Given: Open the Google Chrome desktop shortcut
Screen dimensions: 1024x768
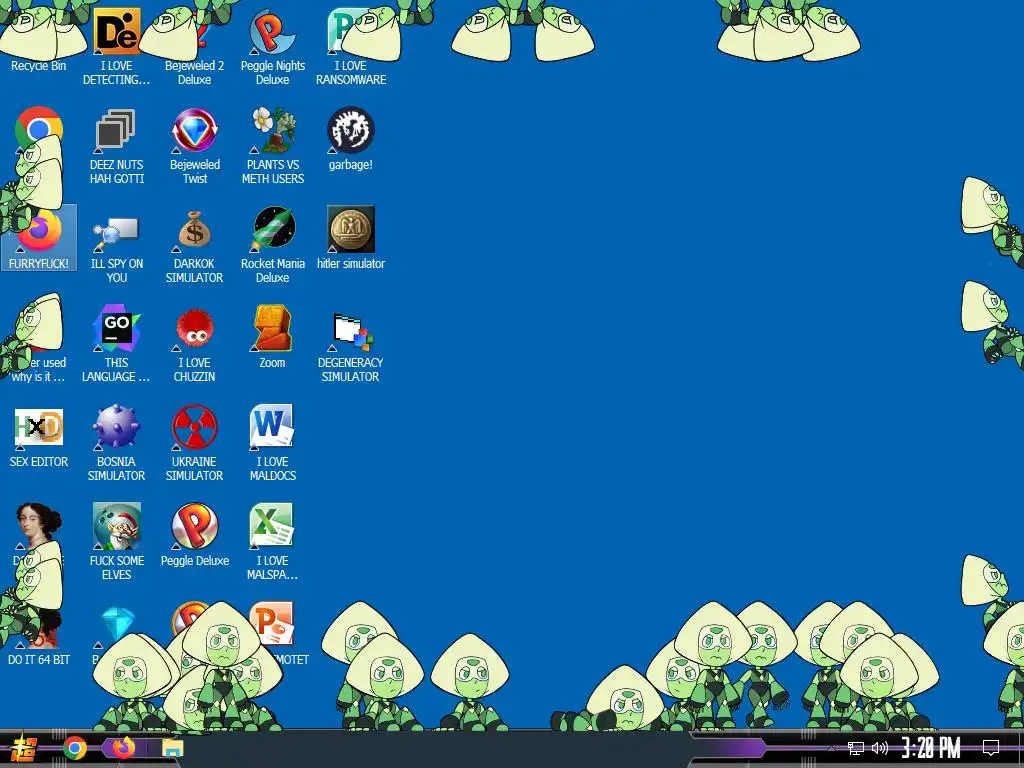Looking at the screenshot, I should (39, 129).
